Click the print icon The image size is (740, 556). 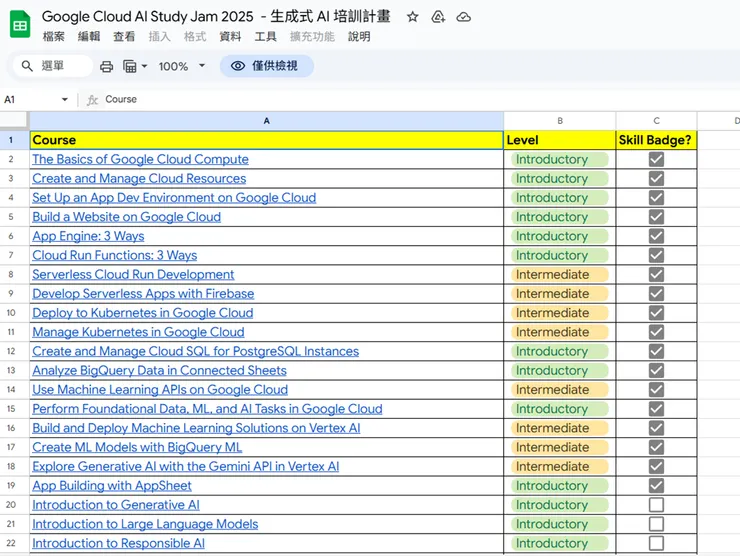(106, 67)
